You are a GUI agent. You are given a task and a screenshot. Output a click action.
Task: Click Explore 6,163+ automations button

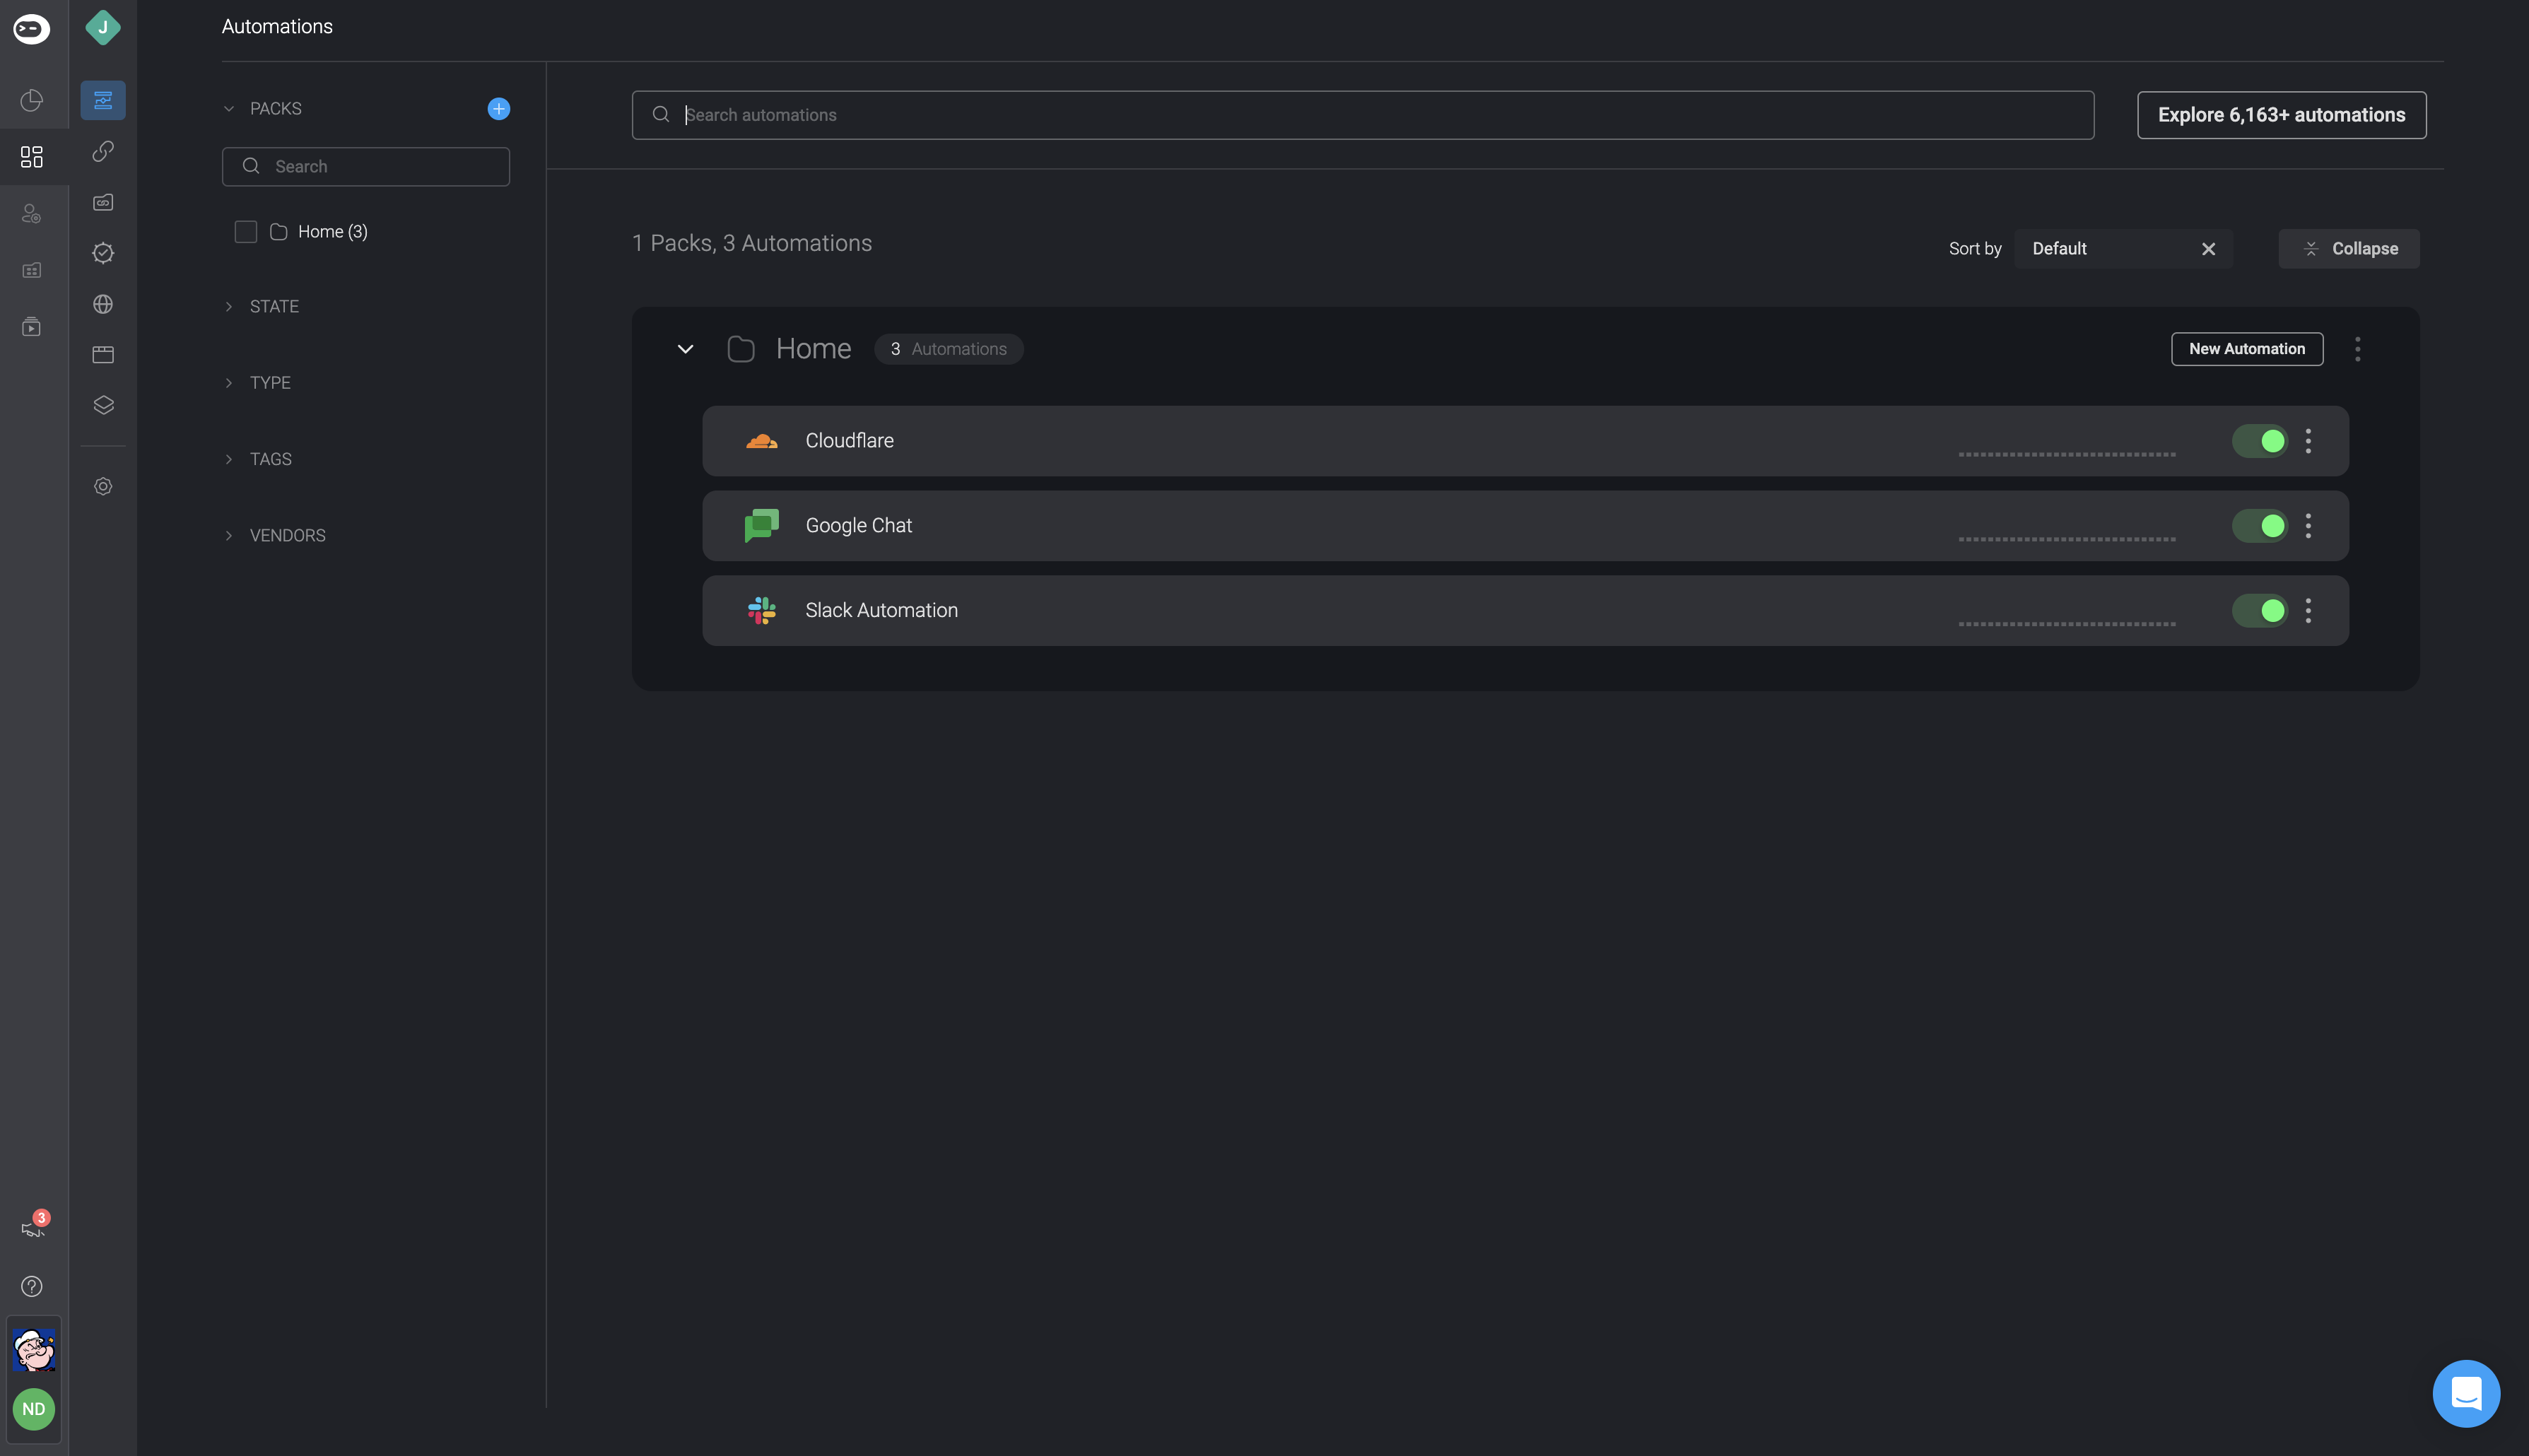pos(2281,115)
